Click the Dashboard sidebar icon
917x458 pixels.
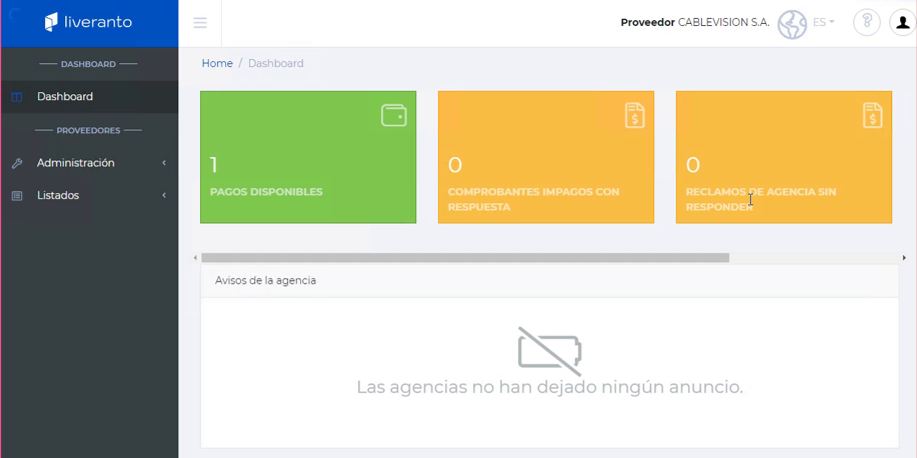(16, 97)
